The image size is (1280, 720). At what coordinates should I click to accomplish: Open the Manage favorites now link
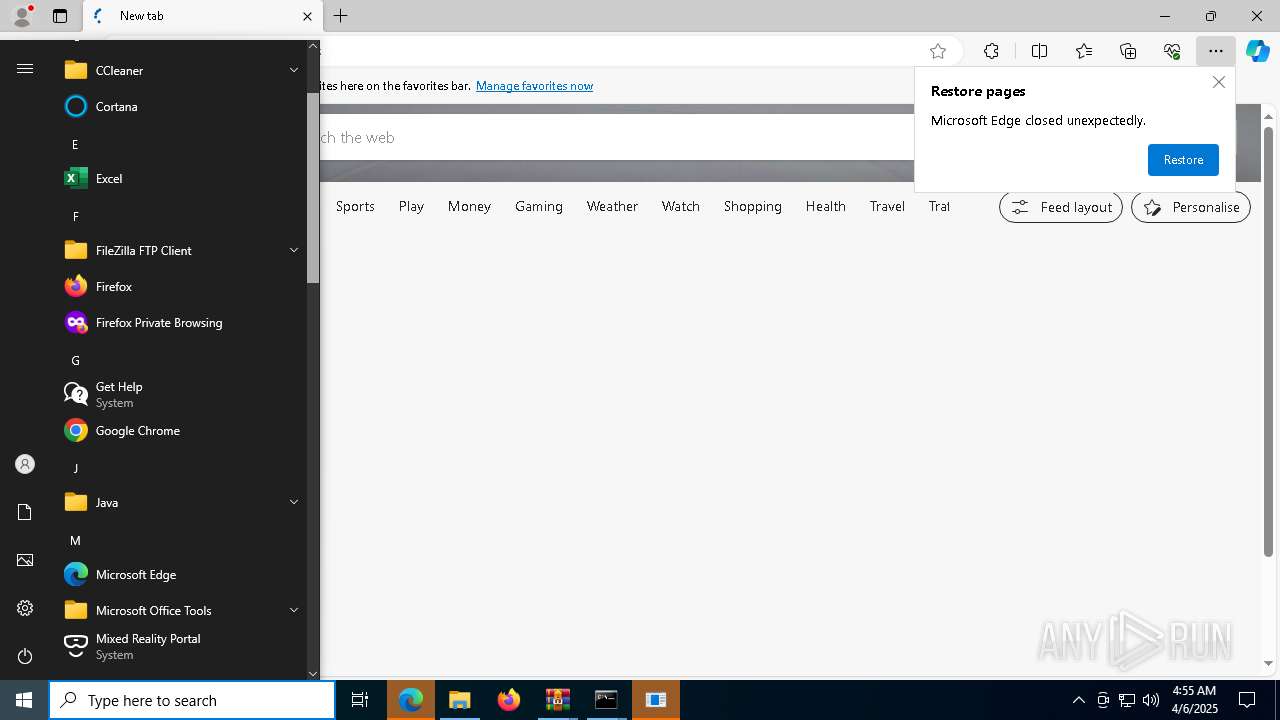click(x=534, y=86)
